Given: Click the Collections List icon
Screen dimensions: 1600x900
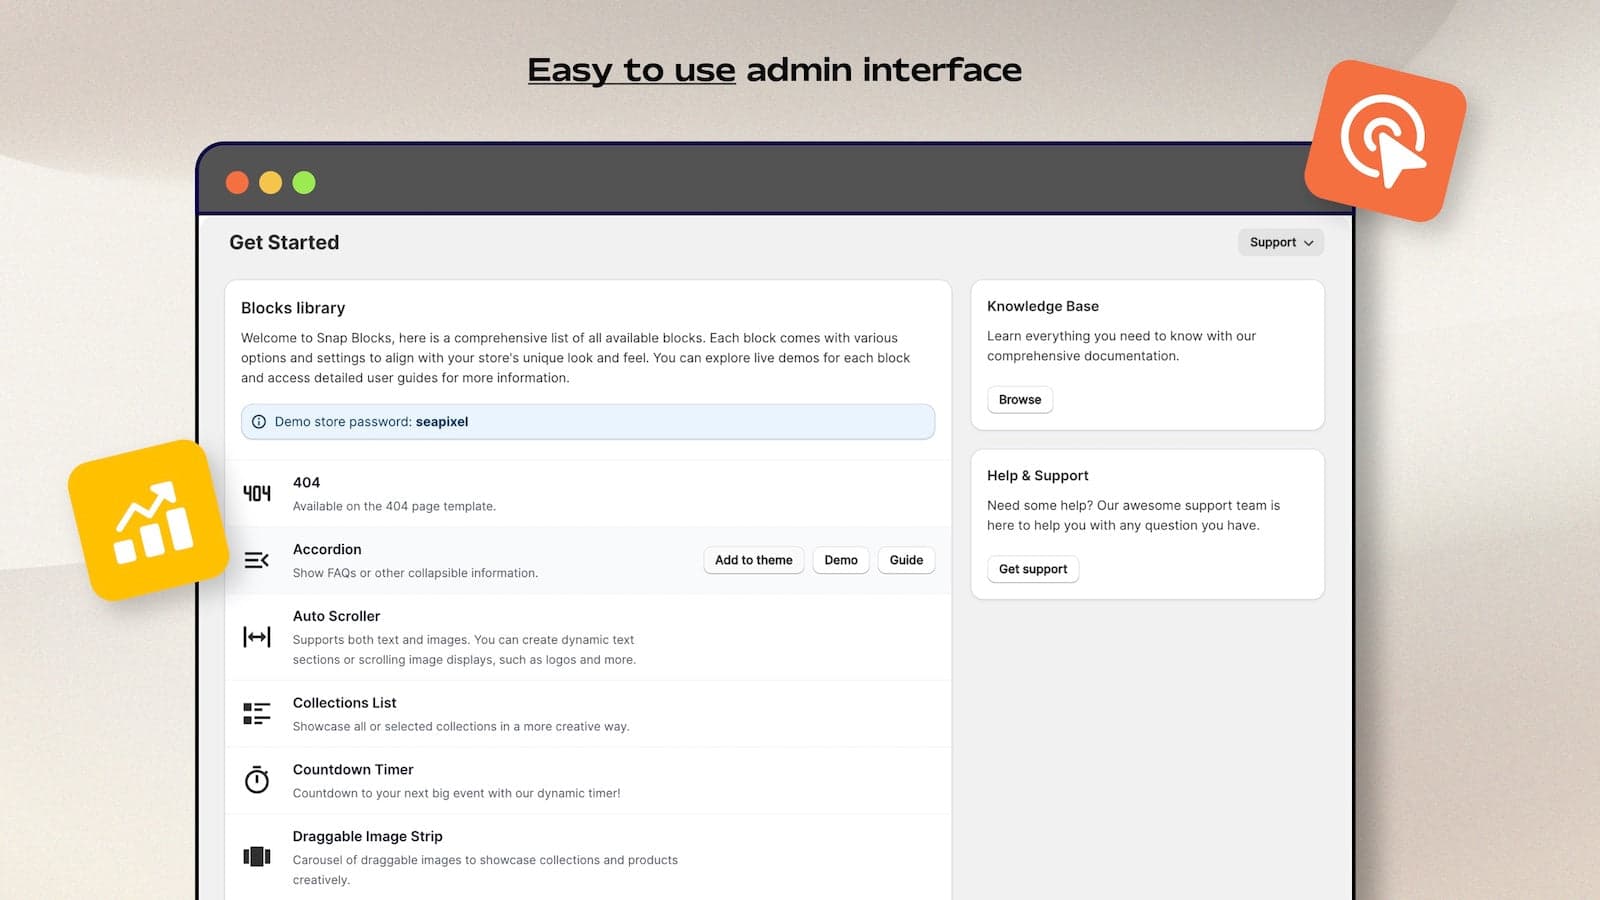Looking at the screenshot, I should (257, 713).
